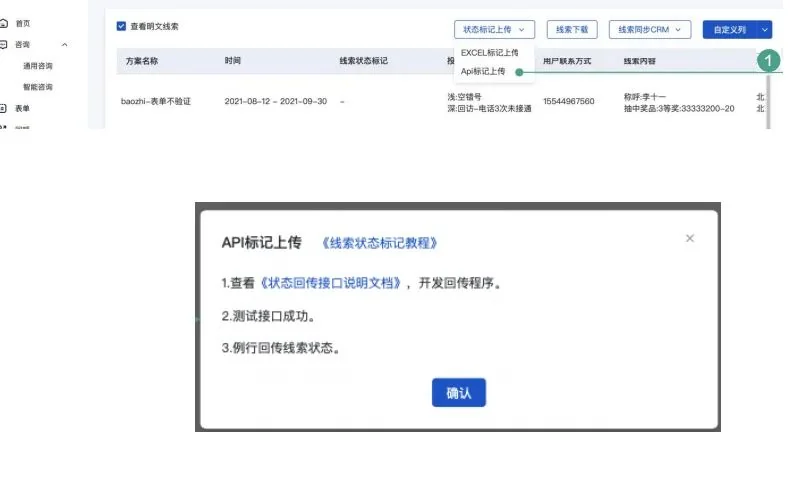The width and height of the screenshot is (791, 502).
Task: Click the 首页 home icon in sidebar
Action: click(4, 23)
